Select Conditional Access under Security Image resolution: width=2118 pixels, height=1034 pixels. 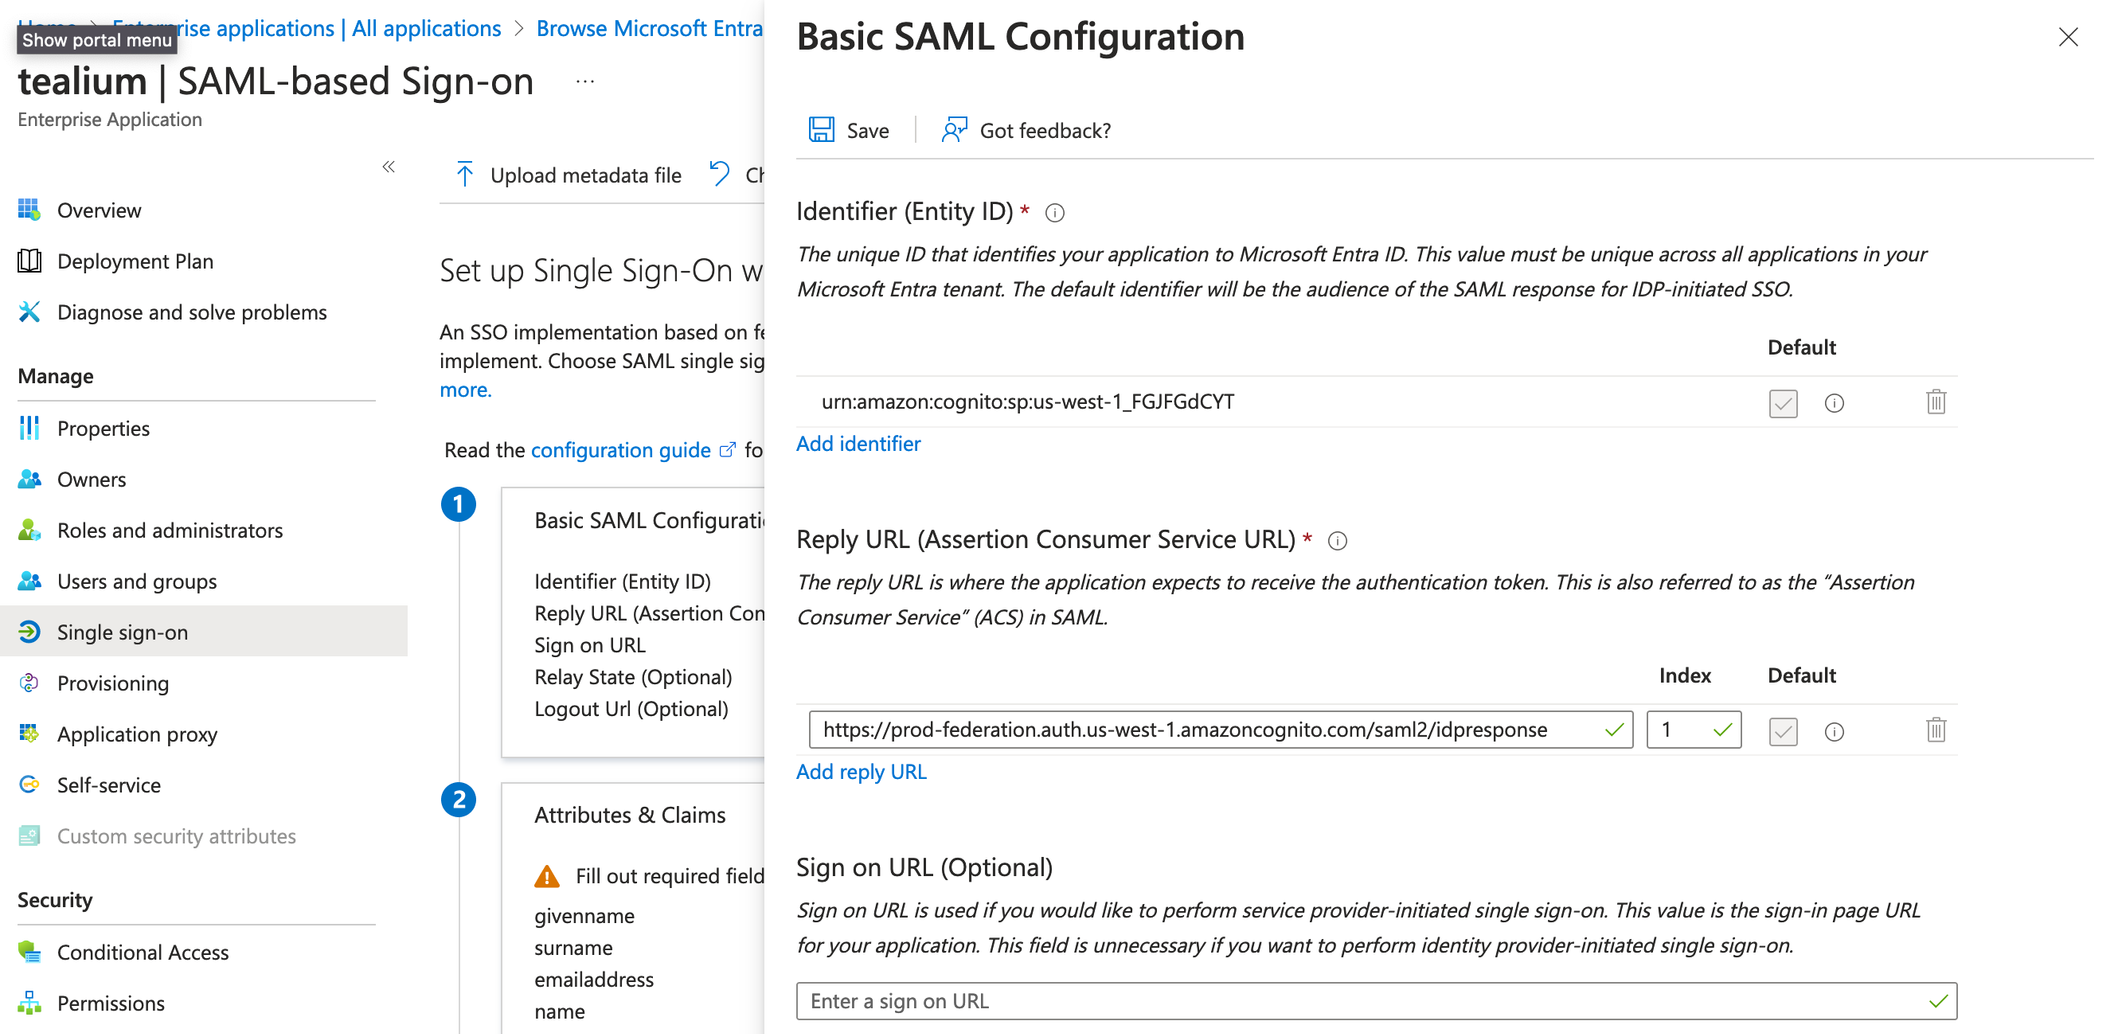click(x=143, y=952)
